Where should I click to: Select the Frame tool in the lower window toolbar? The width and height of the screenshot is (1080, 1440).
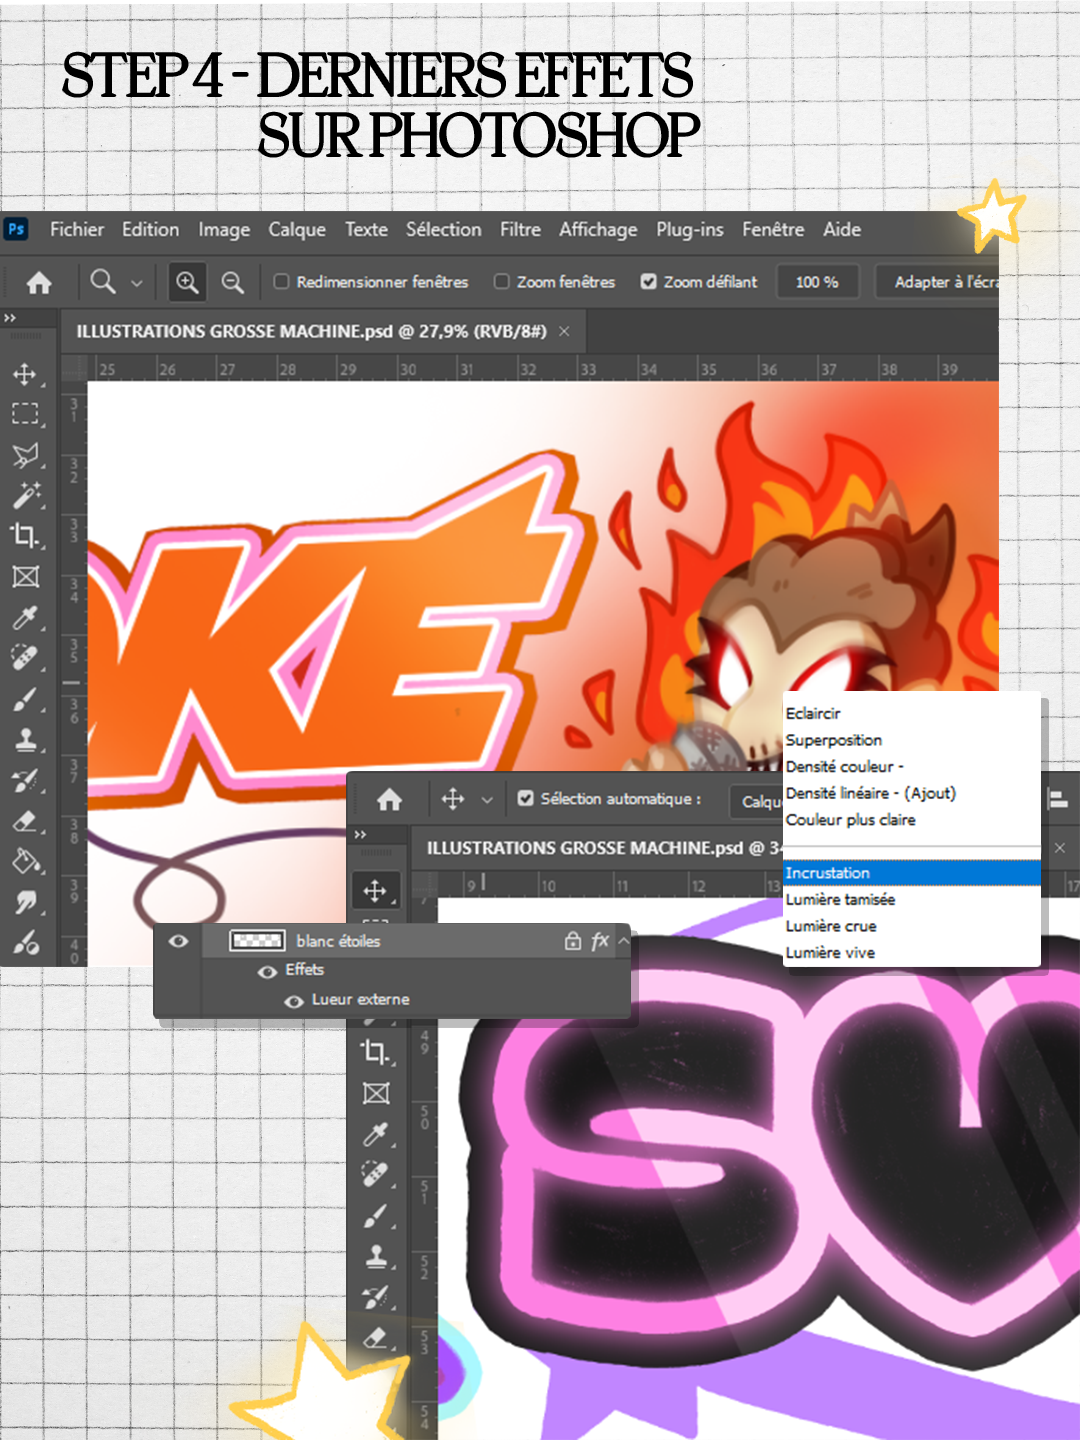[x=376, y=1093]
